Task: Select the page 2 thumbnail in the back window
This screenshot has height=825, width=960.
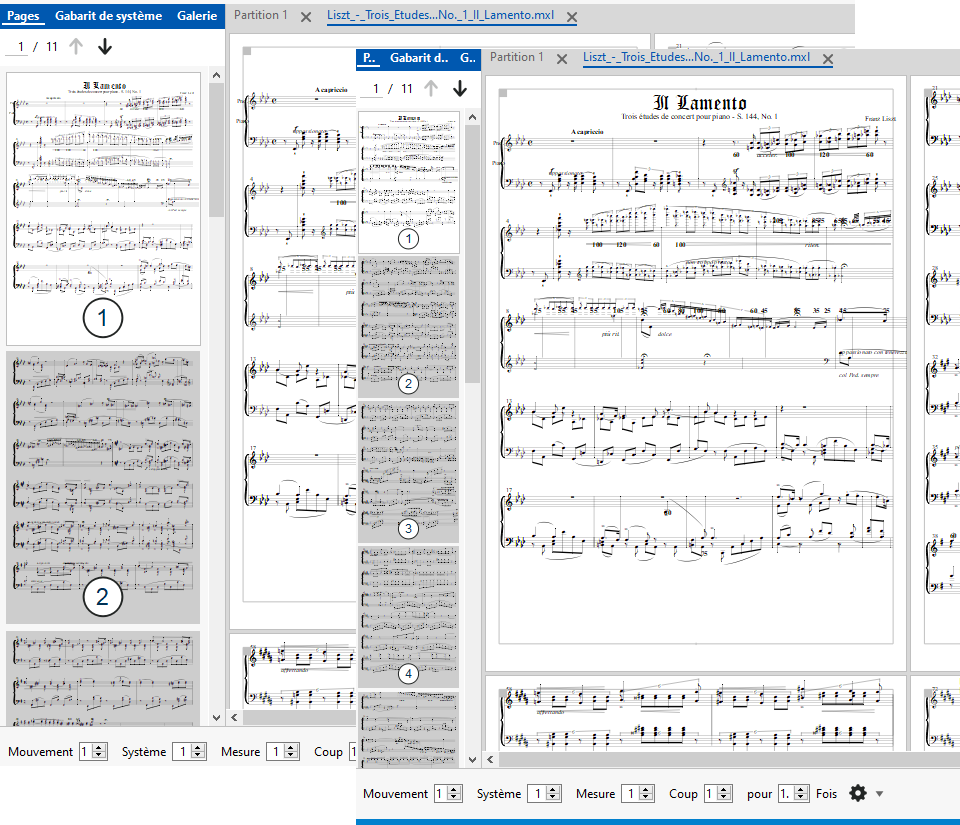Action: [x=103, y=487]
